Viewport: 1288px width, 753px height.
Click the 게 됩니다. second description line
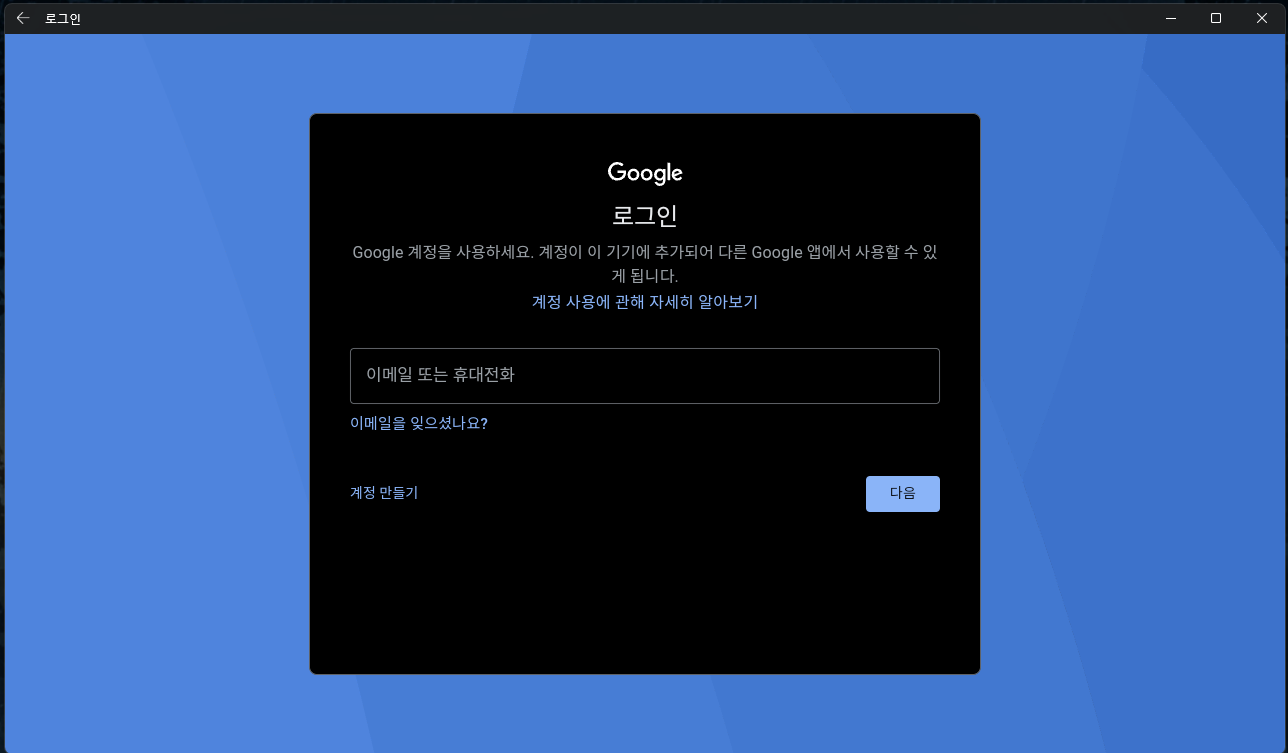[x=645, y=276]
